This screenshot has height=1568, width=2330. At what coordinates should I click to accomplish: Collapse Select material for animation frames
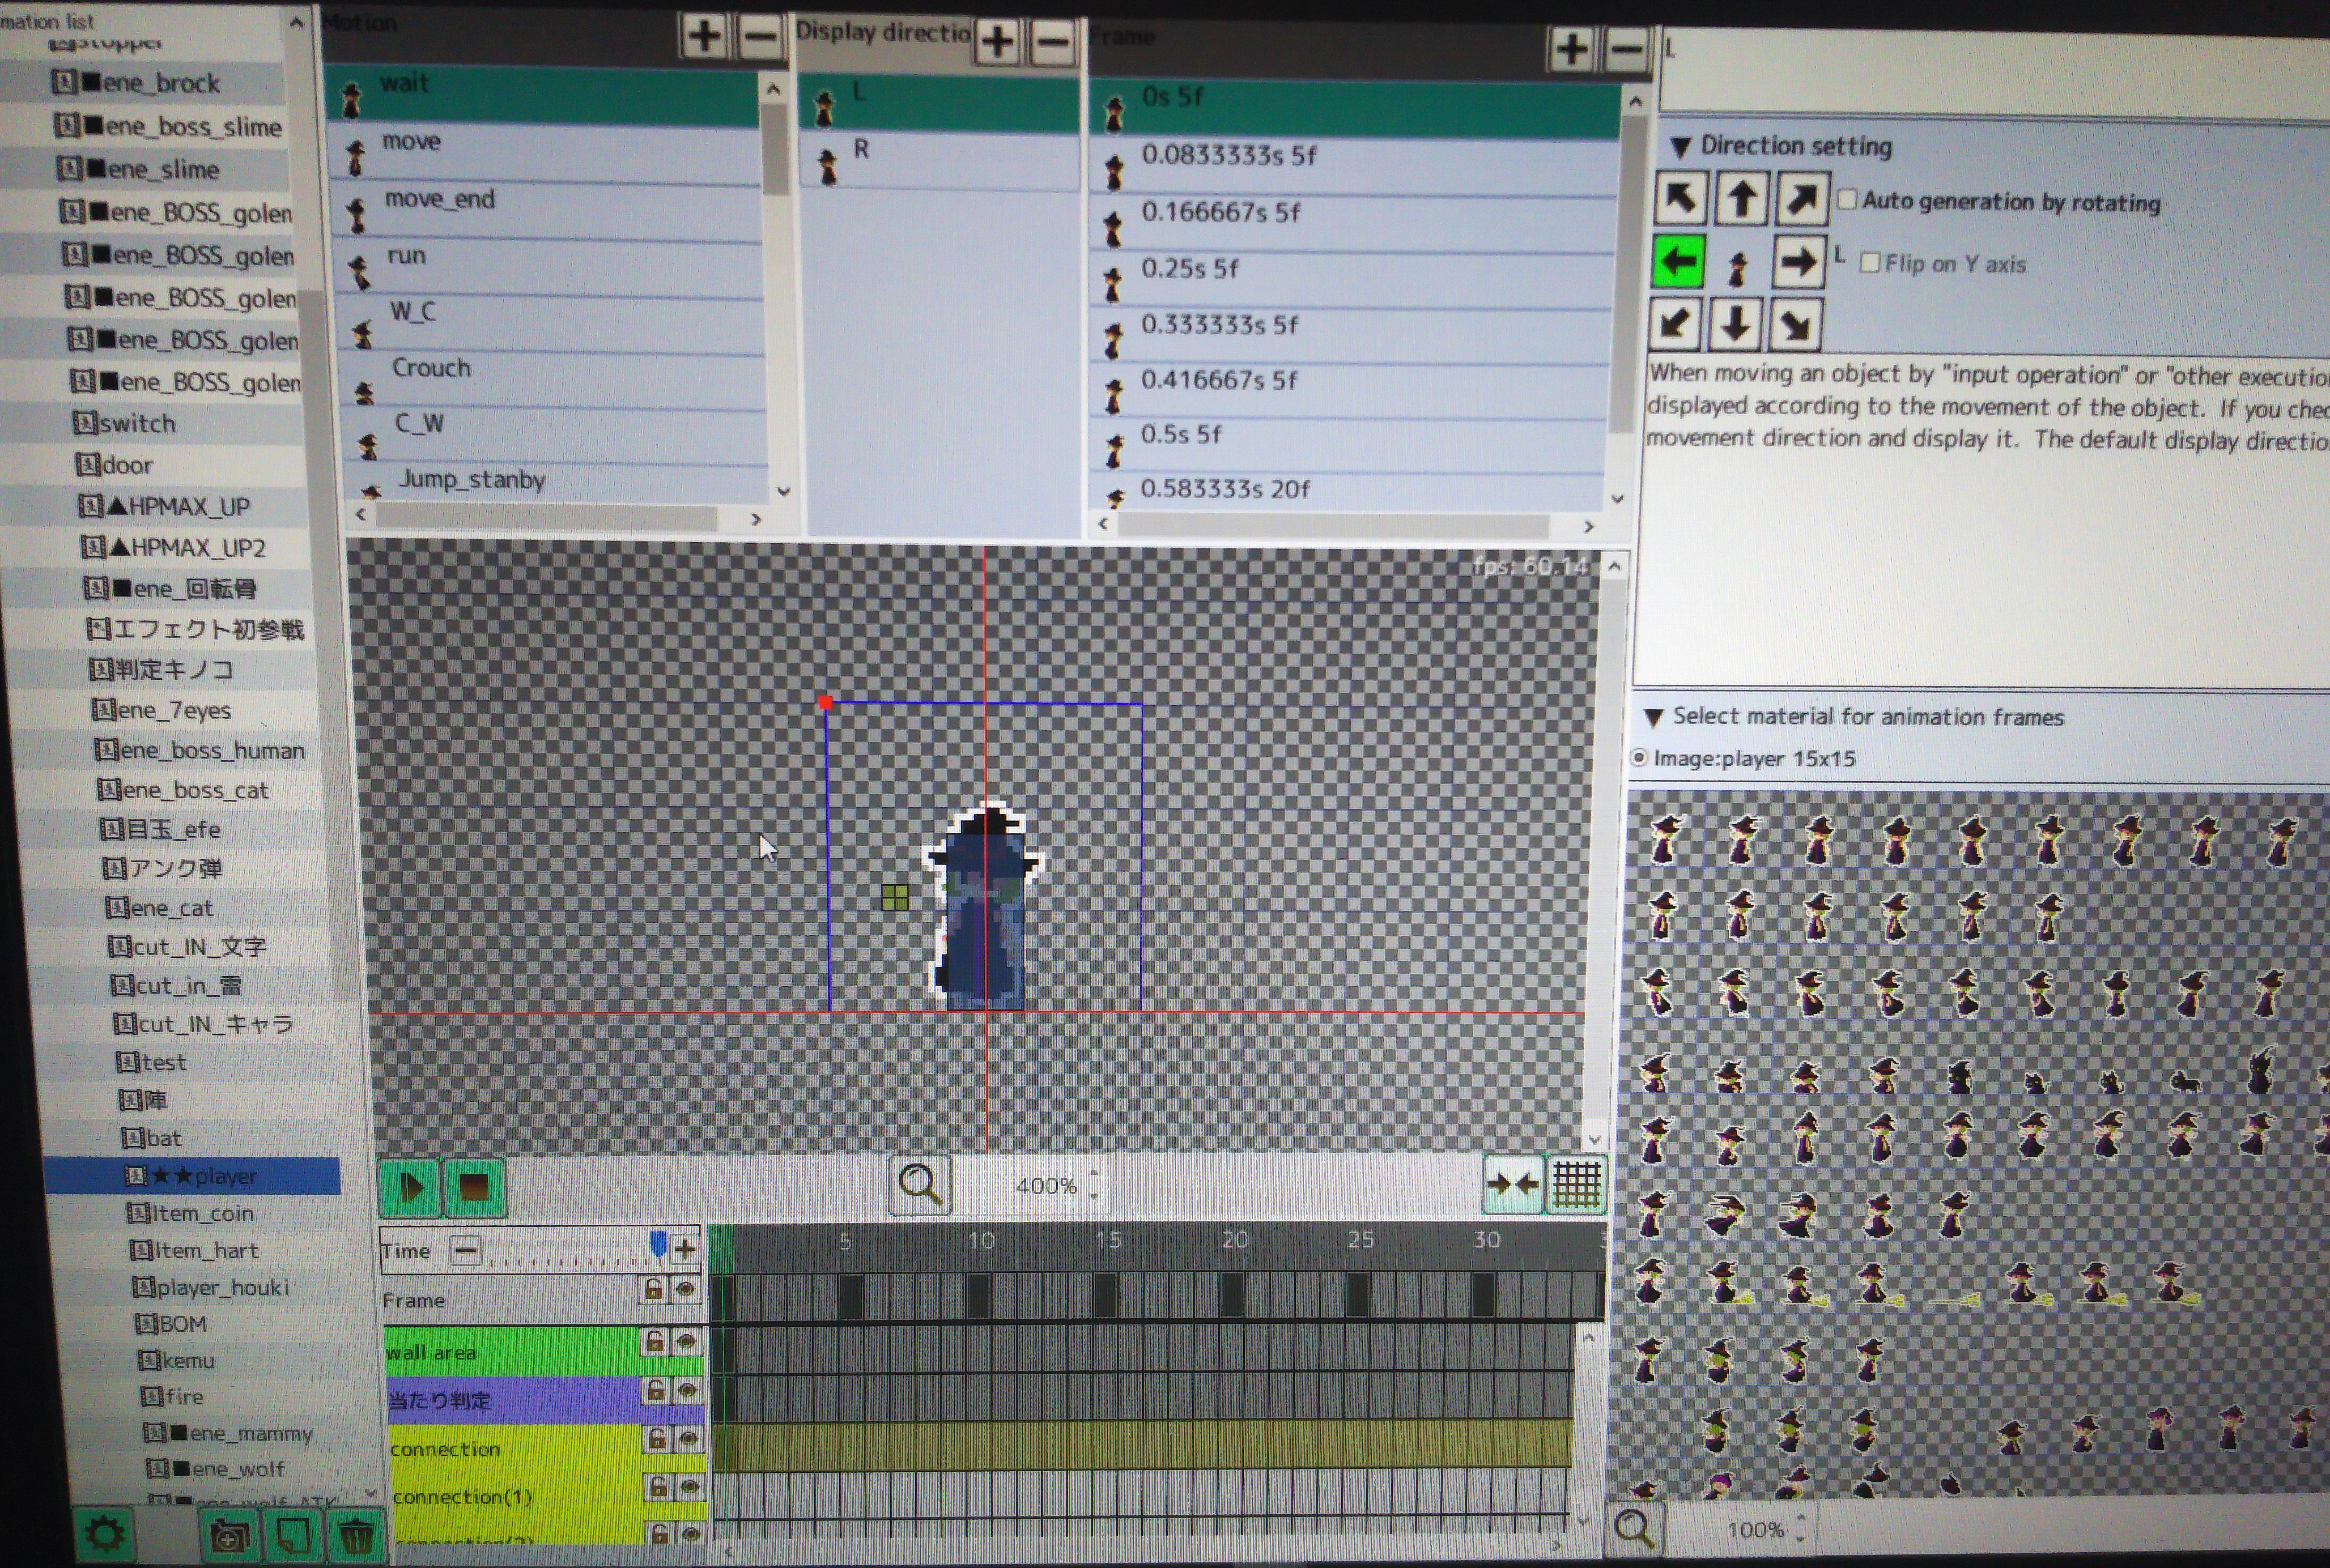point(1654,717)
